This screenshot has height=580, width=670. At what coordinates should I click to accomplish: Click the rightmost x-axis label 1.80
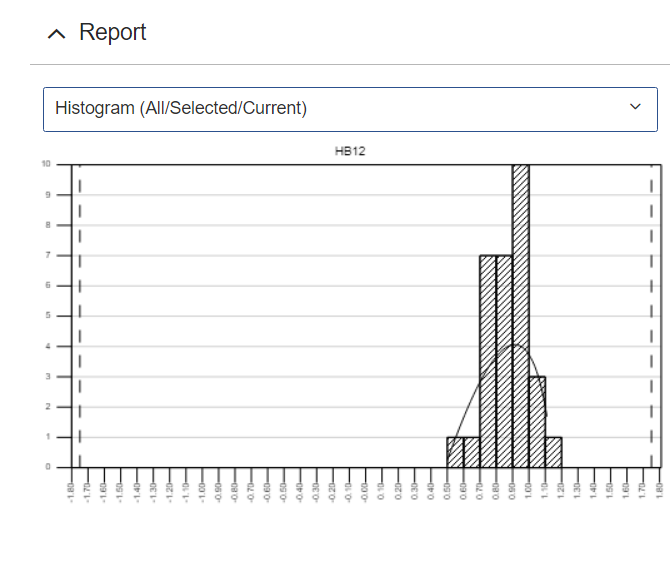coord(659,490)
